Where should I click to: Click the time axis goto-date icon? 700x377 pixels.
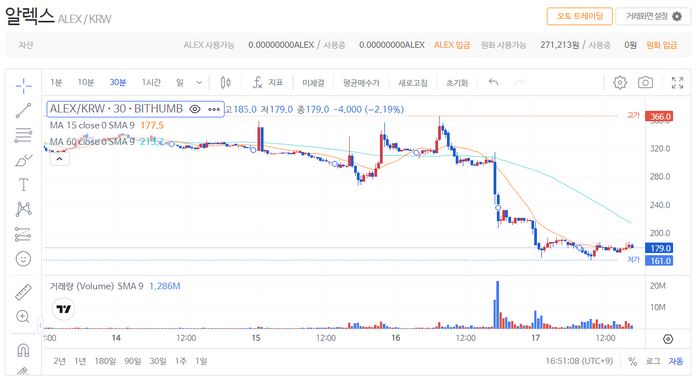tap(668, 339)
